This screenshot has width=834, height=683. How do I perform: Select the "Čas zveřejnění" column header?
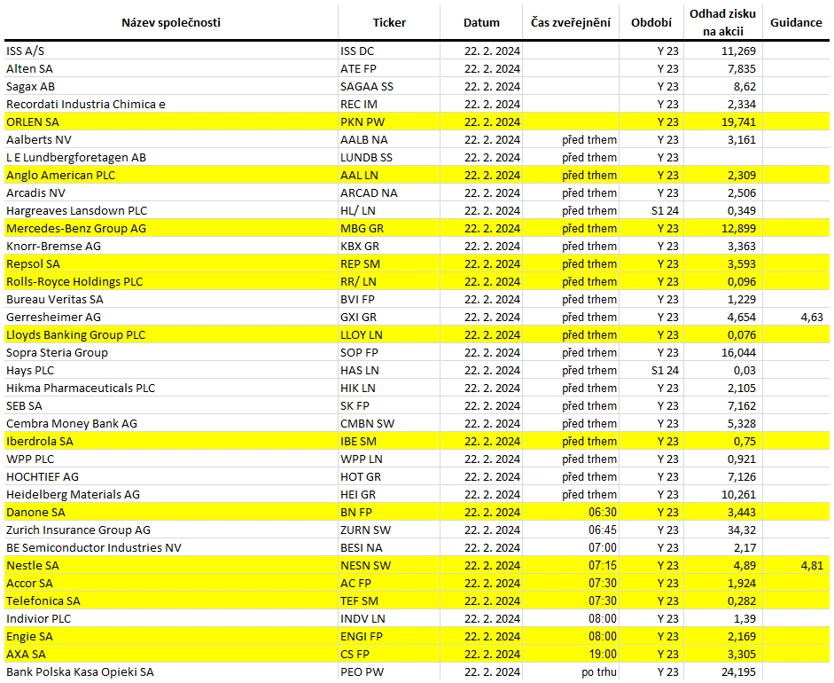(570, 23)
